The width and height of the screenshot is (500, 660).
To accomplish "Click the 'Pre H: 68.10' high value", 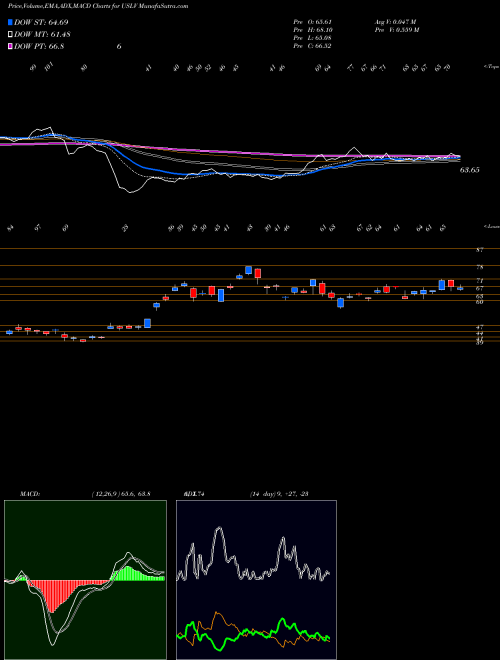I will click(311, 30).
